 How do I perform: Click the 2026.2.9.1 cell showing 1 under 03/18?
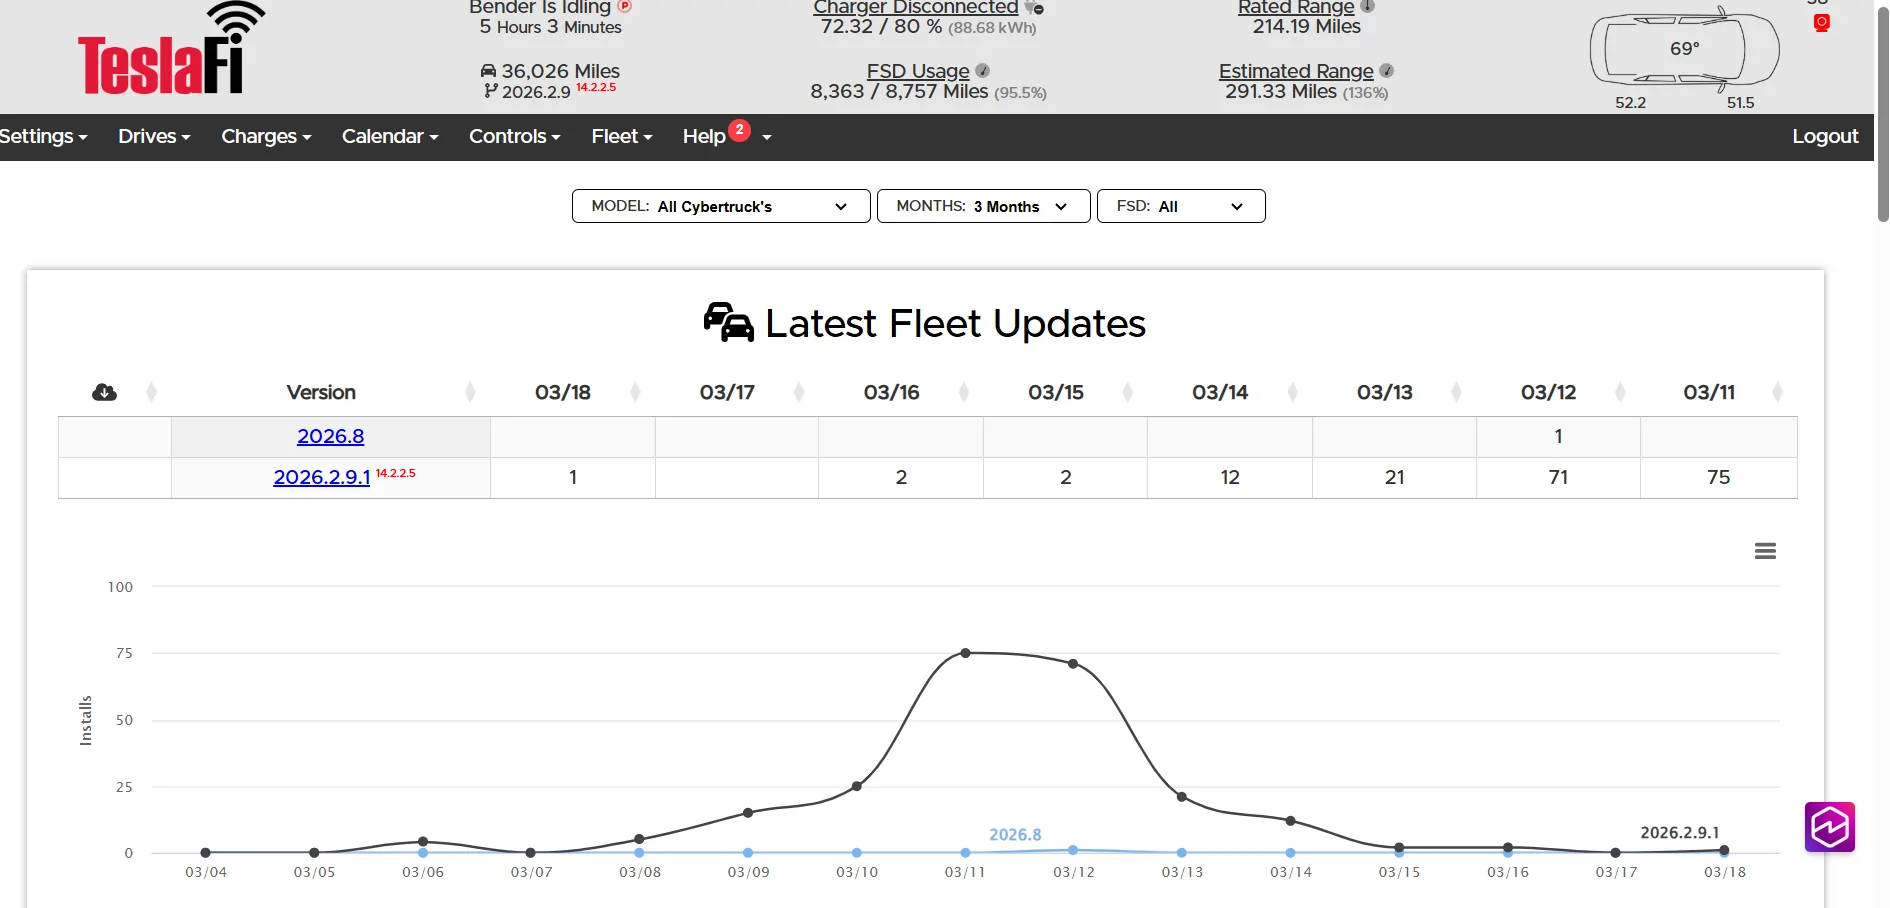pyautogui.click(x=573, y=477)
